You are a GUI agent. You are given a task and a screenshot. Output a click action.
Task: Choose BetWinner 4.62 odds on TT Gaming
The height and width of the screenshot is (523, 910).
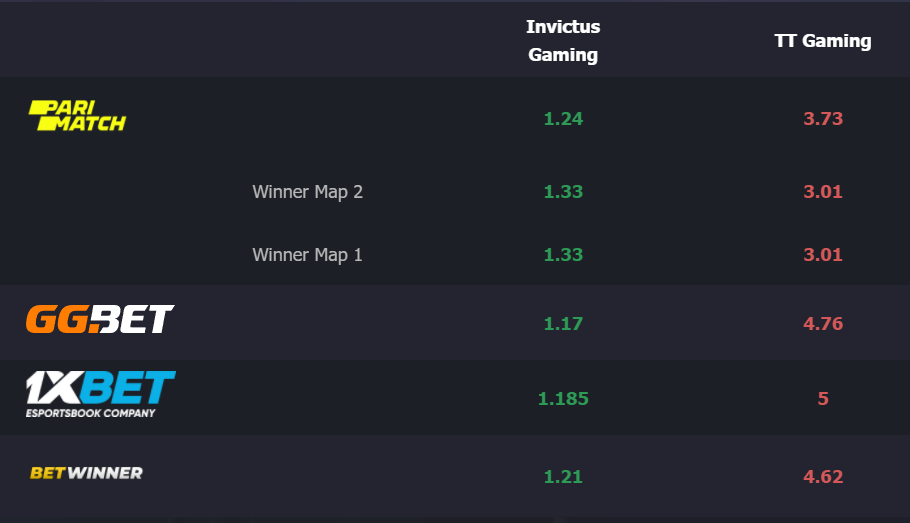[x=823, y=477]
